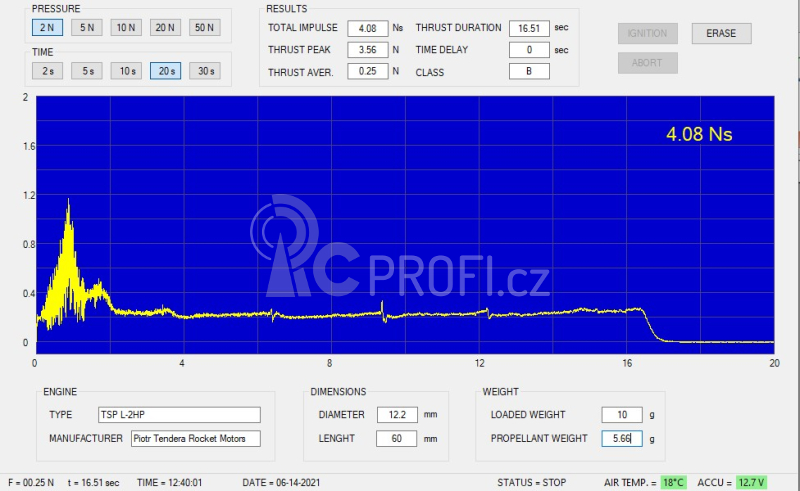The image size is (800, 491).
Task: Set time scale to 20 s
Action: (165, 71)
